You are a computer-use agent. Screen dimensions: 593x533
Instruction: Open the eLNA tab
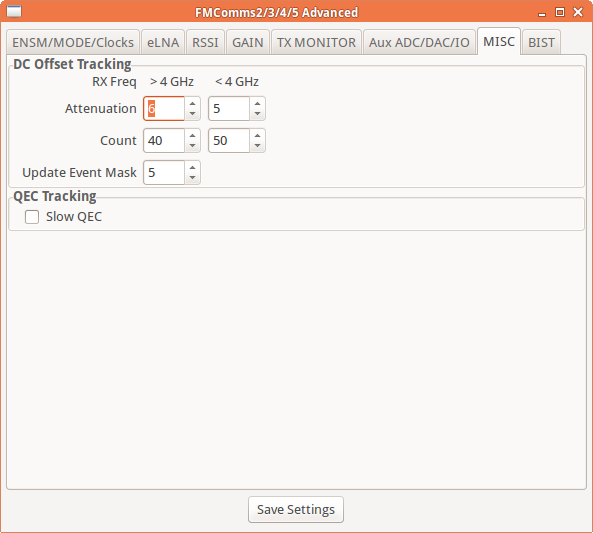click(x=163, y=42)
